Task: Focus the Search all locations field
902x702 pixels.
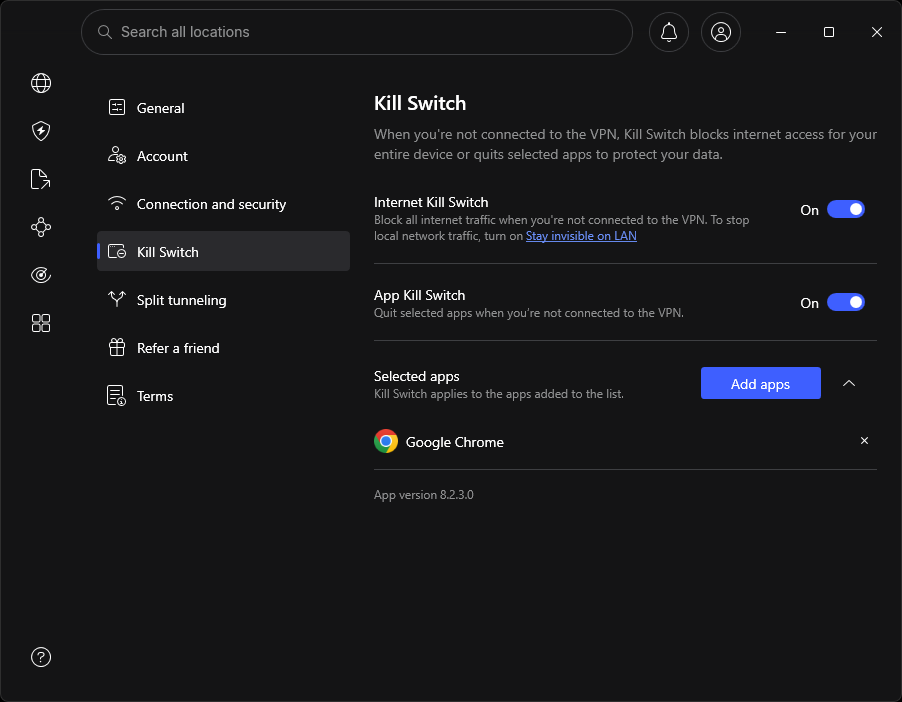Action: (x=357, y=32)
